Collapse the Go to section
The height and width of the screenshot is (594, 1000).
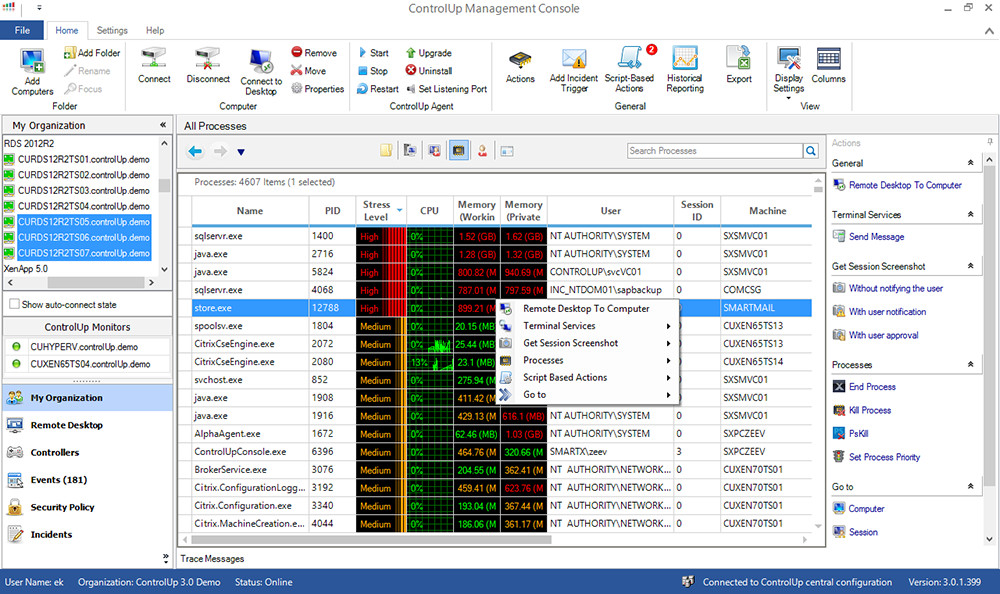click(x=970, y=486)
